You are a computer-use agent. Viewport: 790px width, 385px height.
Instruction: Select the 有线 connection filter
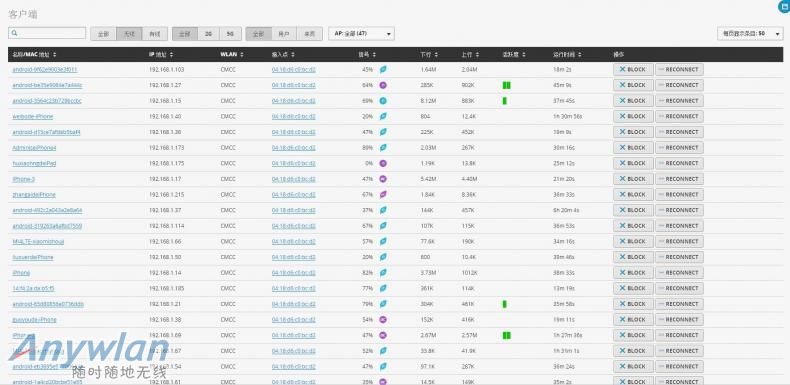point(155,34)
